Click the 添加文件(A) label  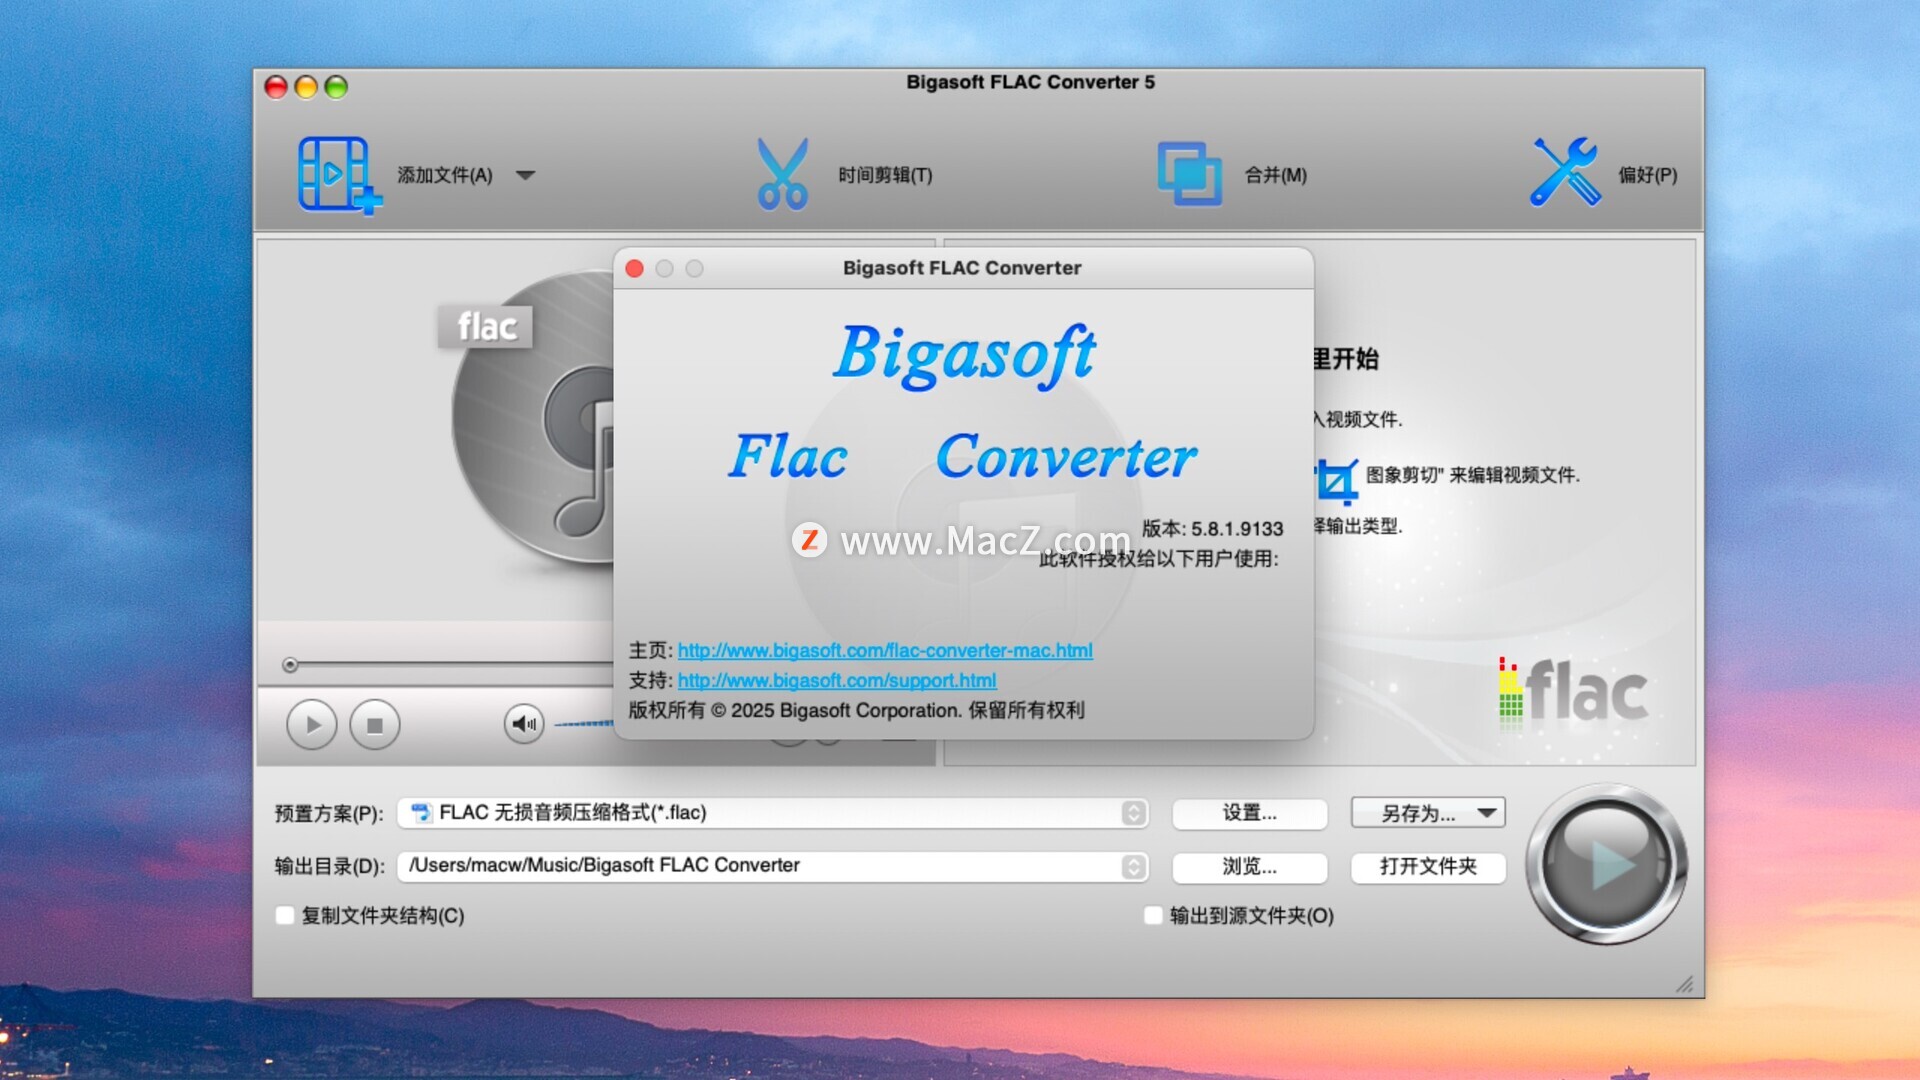click(445, 175)
